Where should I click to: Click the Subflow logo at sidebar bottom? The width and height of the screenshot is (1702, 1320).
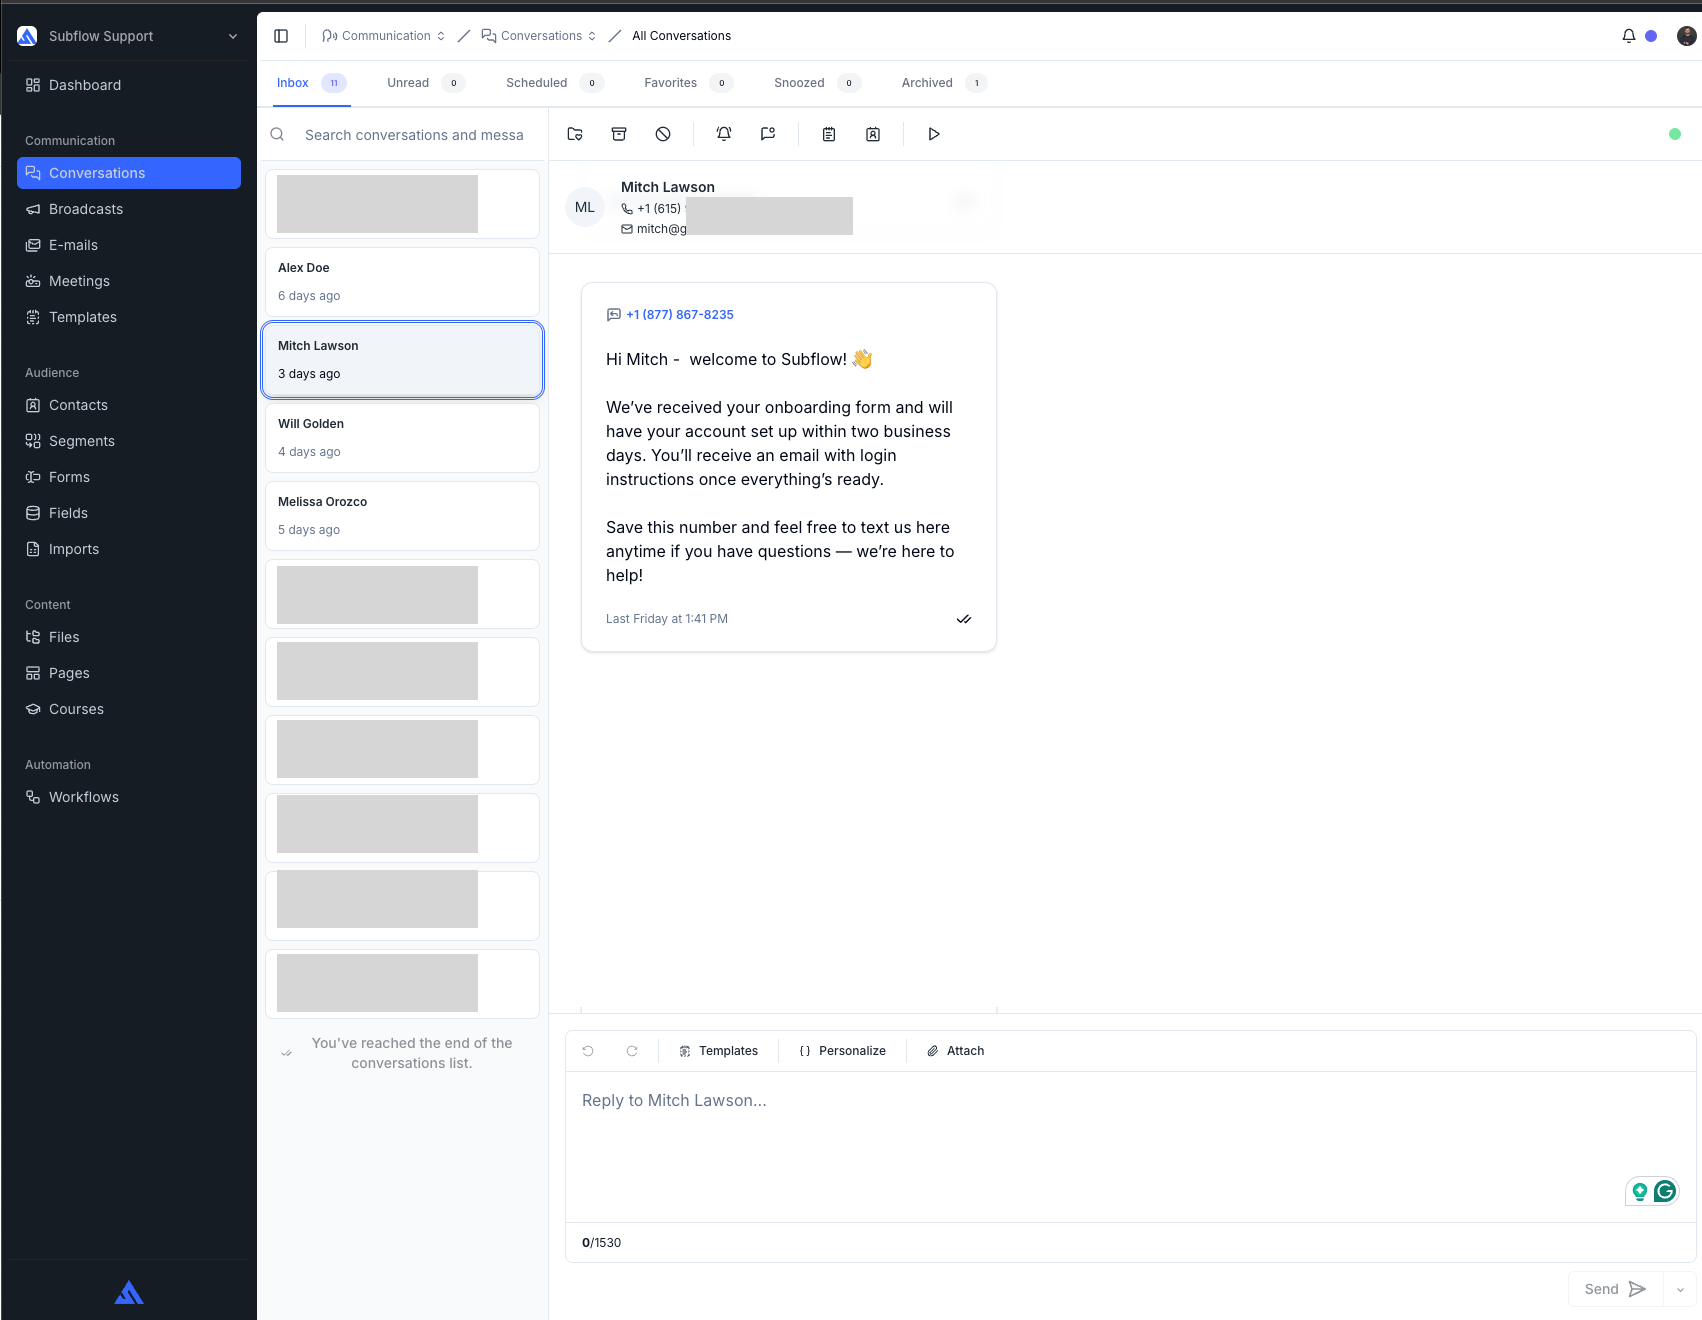pos(129,1293)
